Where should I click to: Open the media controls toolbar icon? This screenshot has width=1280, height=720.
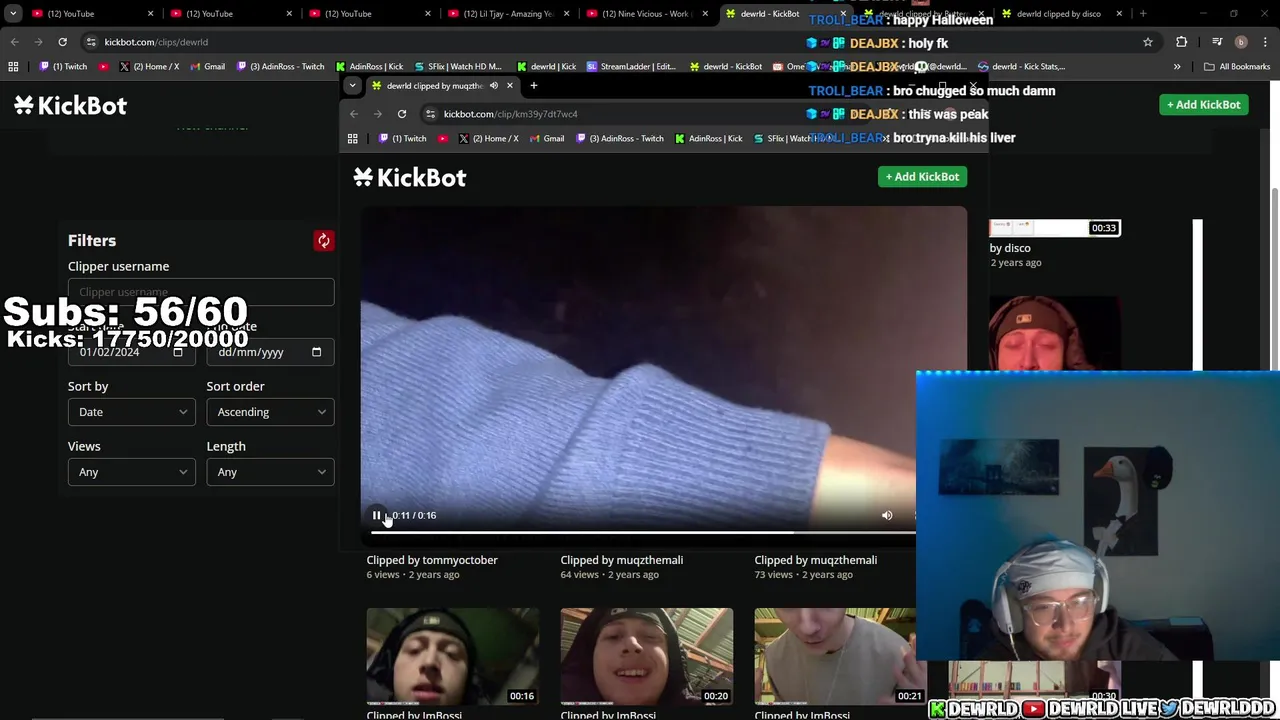pyautogui.click(x=1217, y=42)
